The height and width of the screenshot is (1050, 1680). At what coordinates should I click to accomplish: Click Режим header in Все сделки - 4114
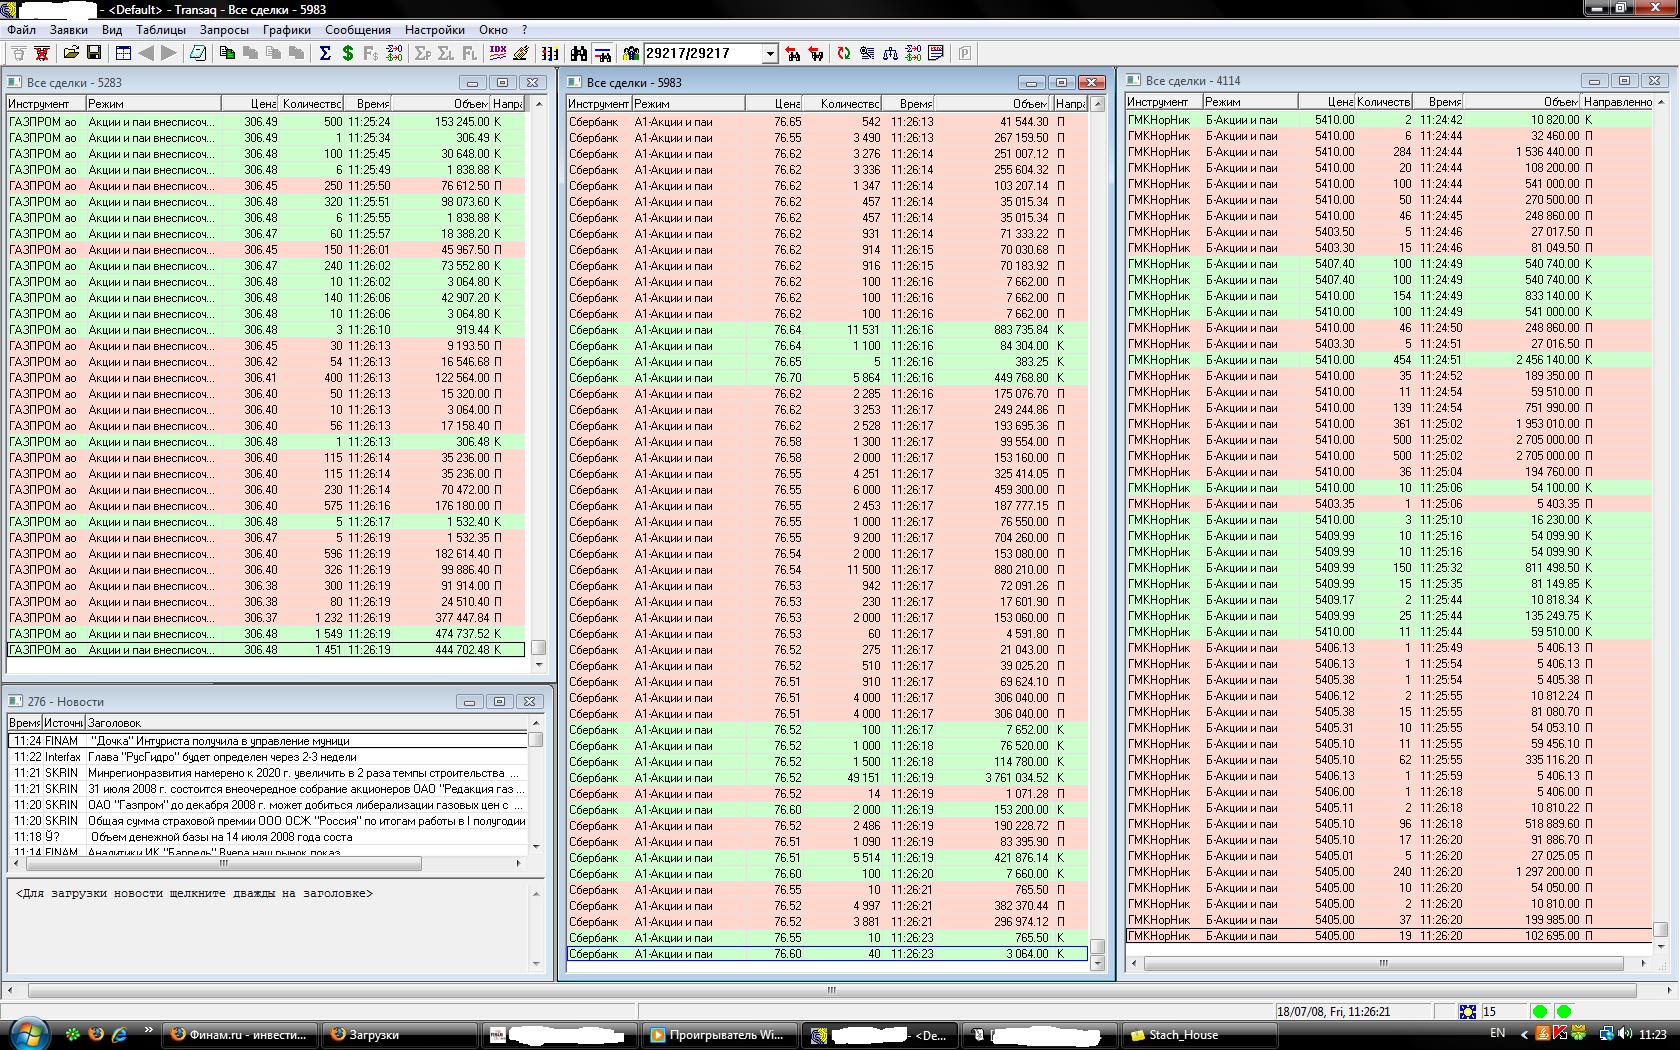point(1250,102)
